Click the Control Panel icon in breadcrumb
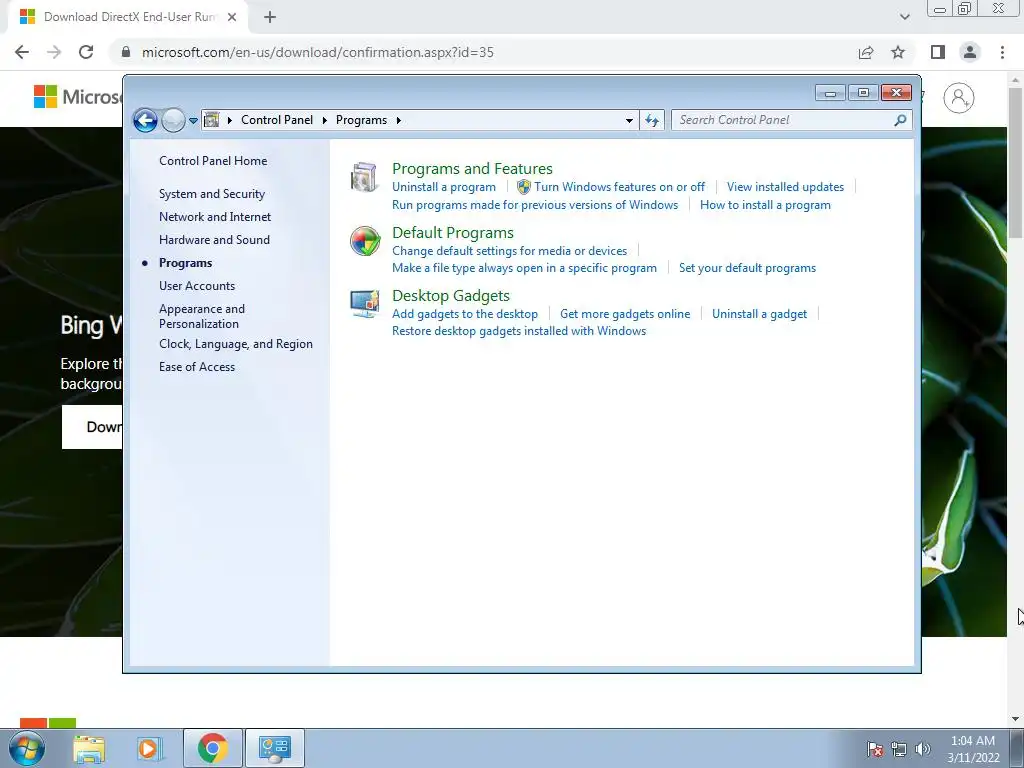 (x=212, y=120)
